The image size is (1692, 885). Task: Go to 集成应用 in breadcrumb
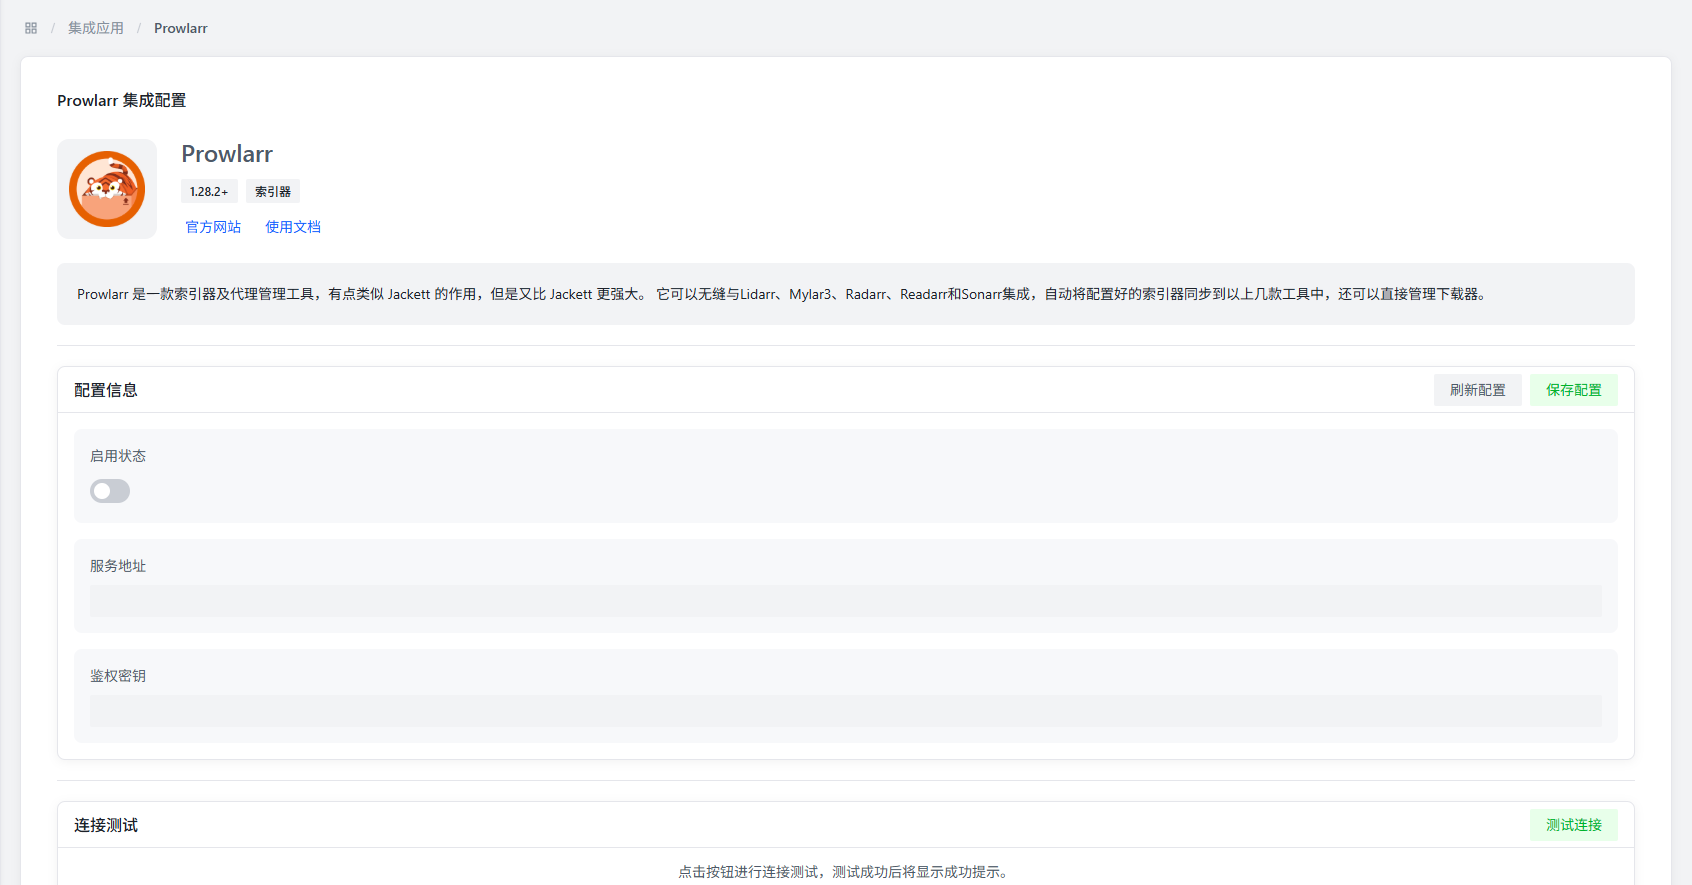[x=96, y=28]
